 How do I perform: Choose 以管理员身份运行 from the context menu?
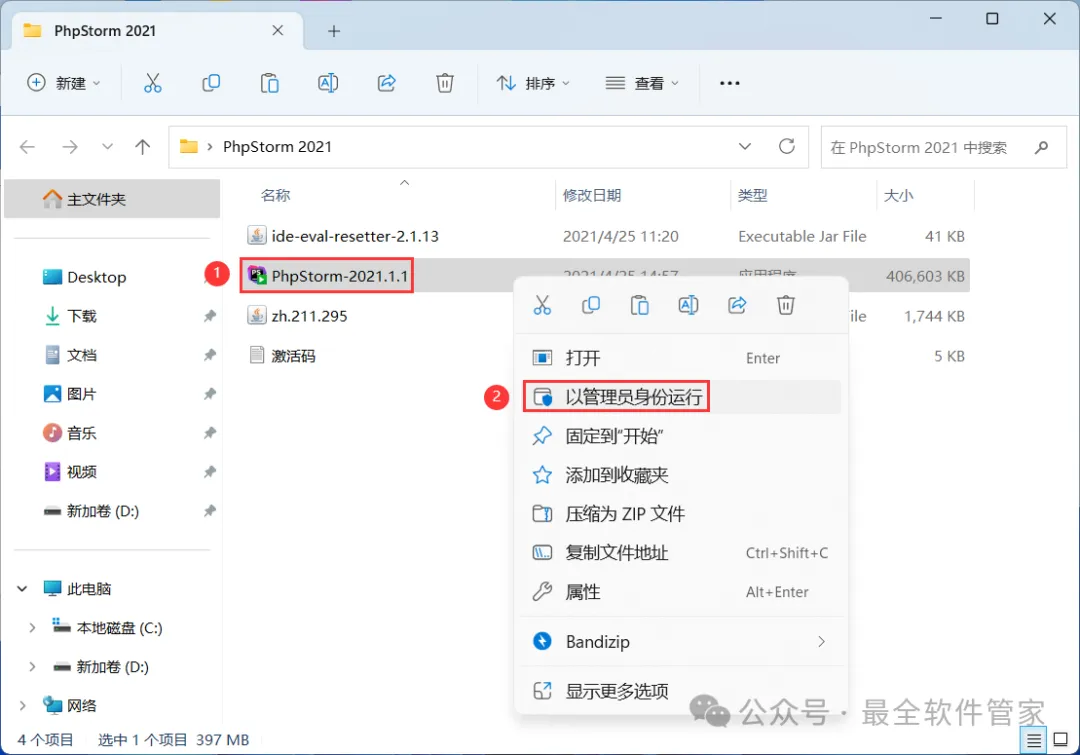pos(681,397)
